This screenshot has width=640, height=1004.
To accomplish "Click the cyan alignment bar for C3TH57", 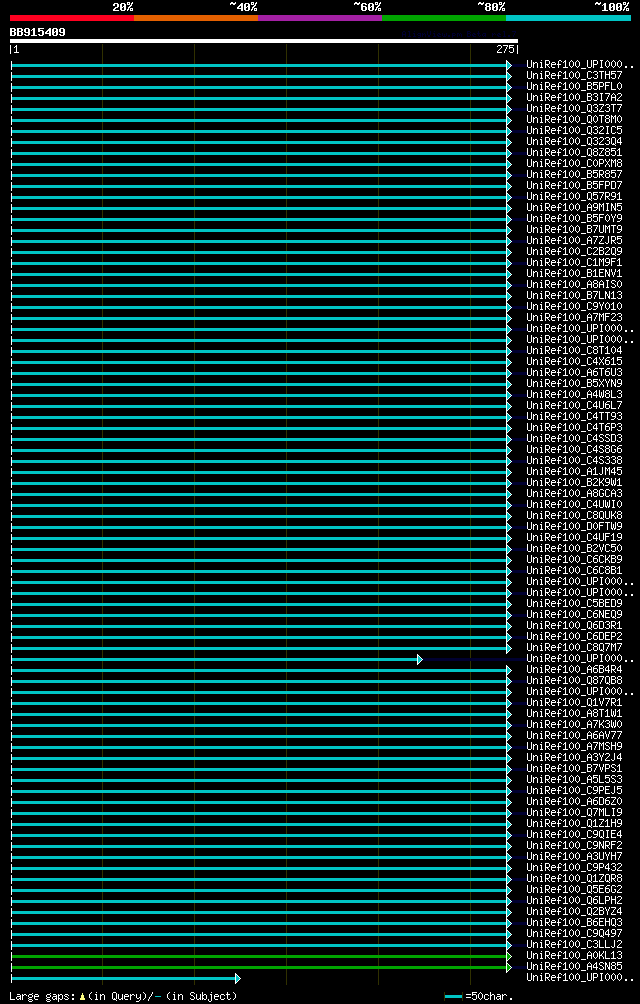I will pos(261,76).
